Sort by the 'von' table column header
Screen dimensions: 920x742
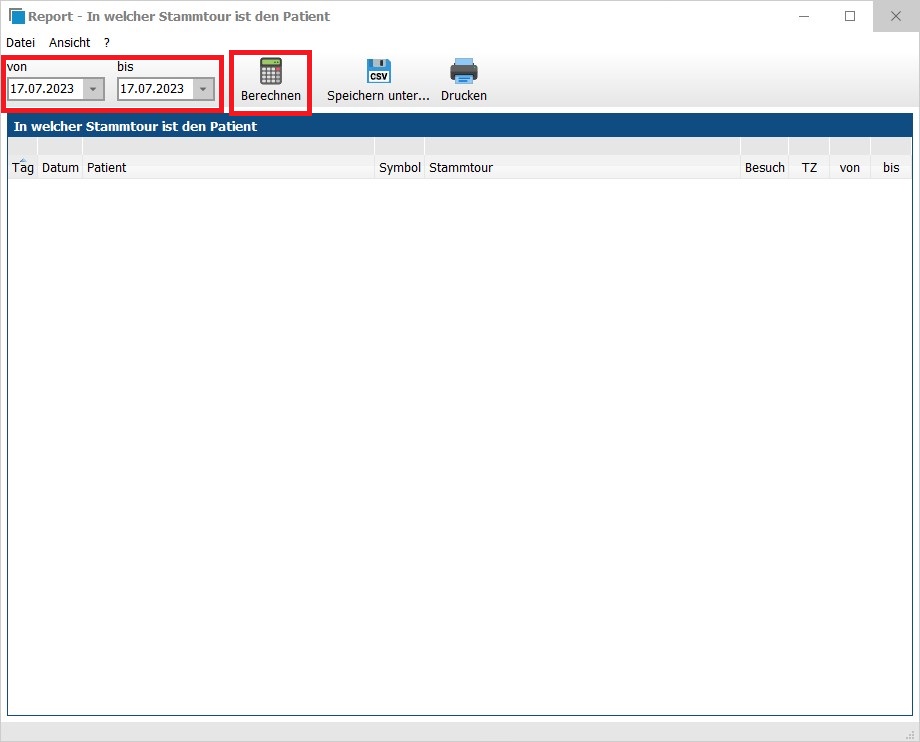tap(850, 167)
